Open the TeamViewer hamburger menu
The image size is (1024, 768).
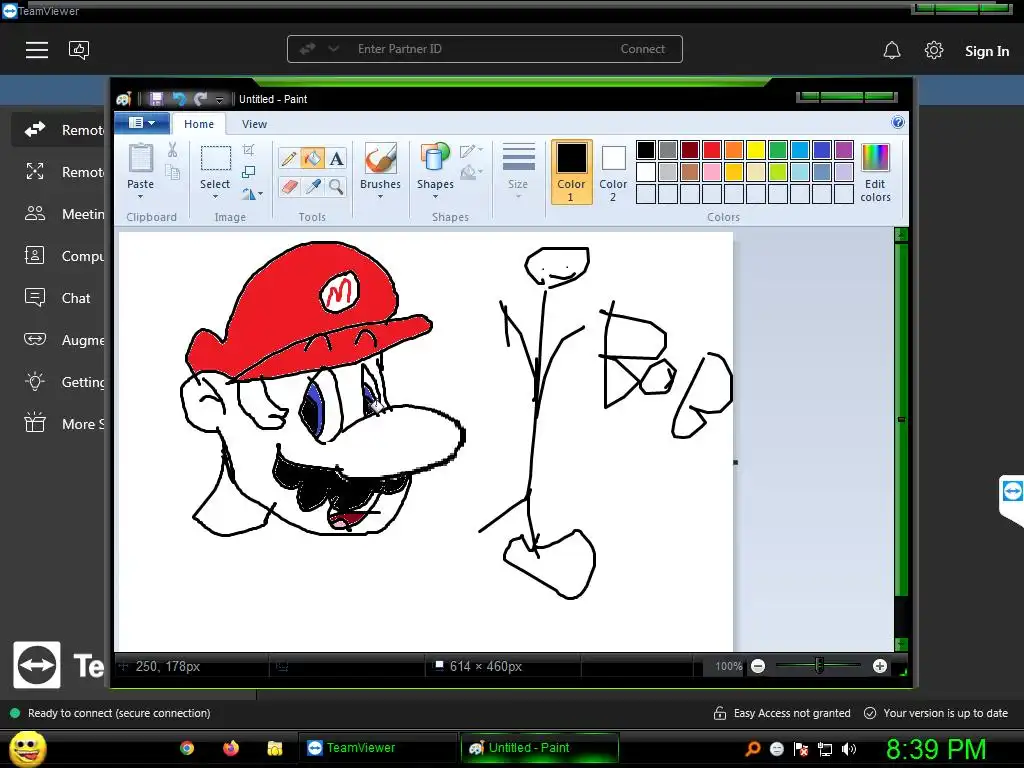pyautogui.click(x=37, y=50)
